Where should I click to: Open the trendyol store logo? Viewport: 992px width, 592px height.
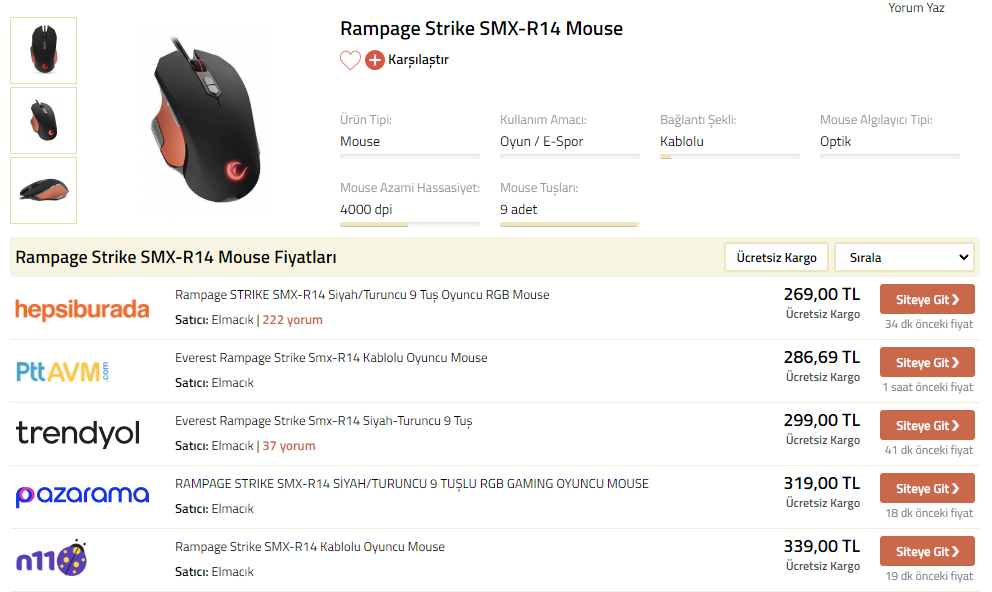[78, 434]
